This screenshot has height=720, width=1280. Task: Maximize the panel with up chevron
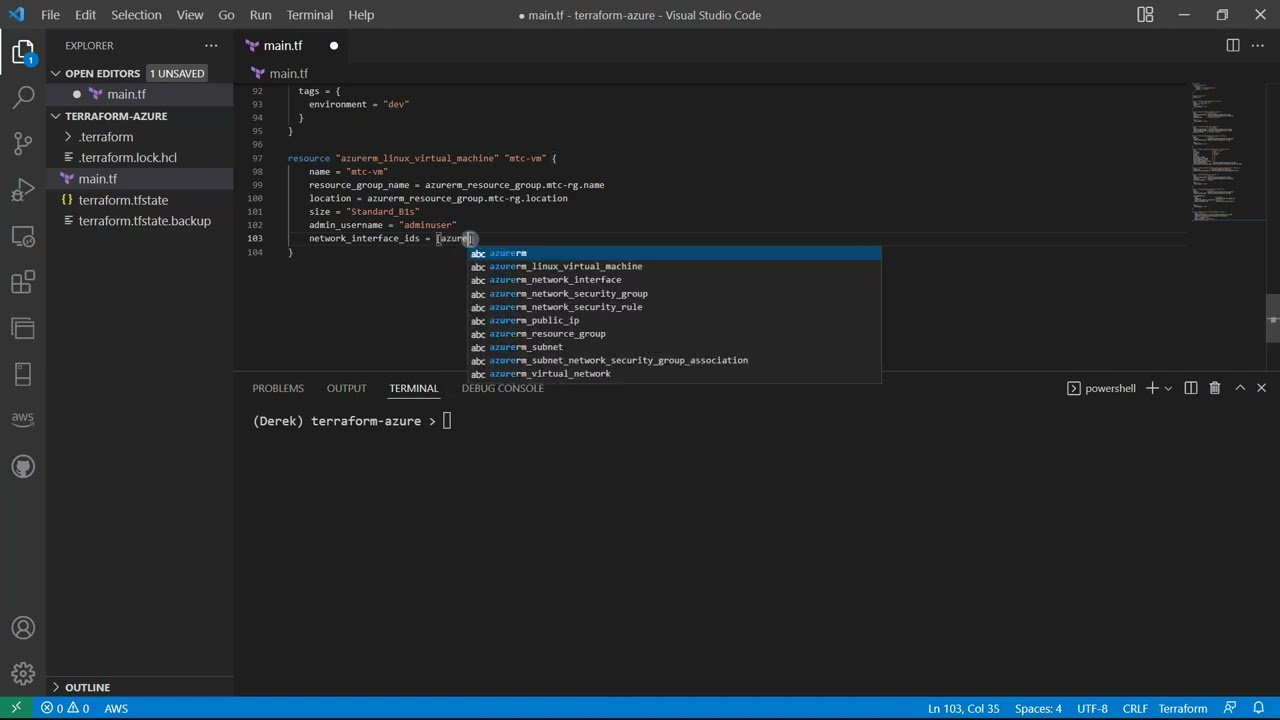point(1240,388)
